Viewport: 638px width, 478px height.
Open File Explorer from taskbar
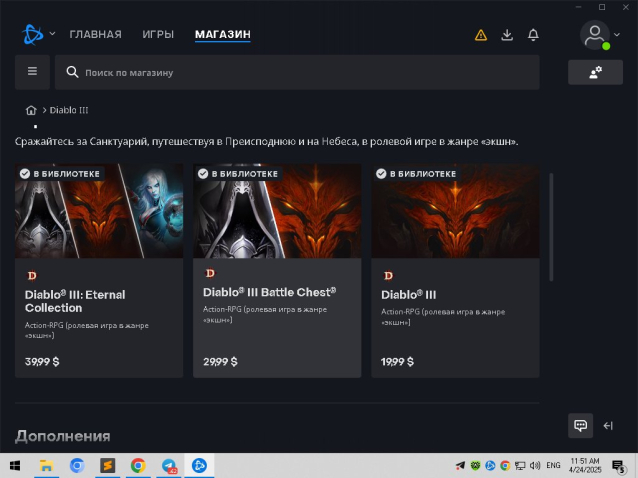46,465
